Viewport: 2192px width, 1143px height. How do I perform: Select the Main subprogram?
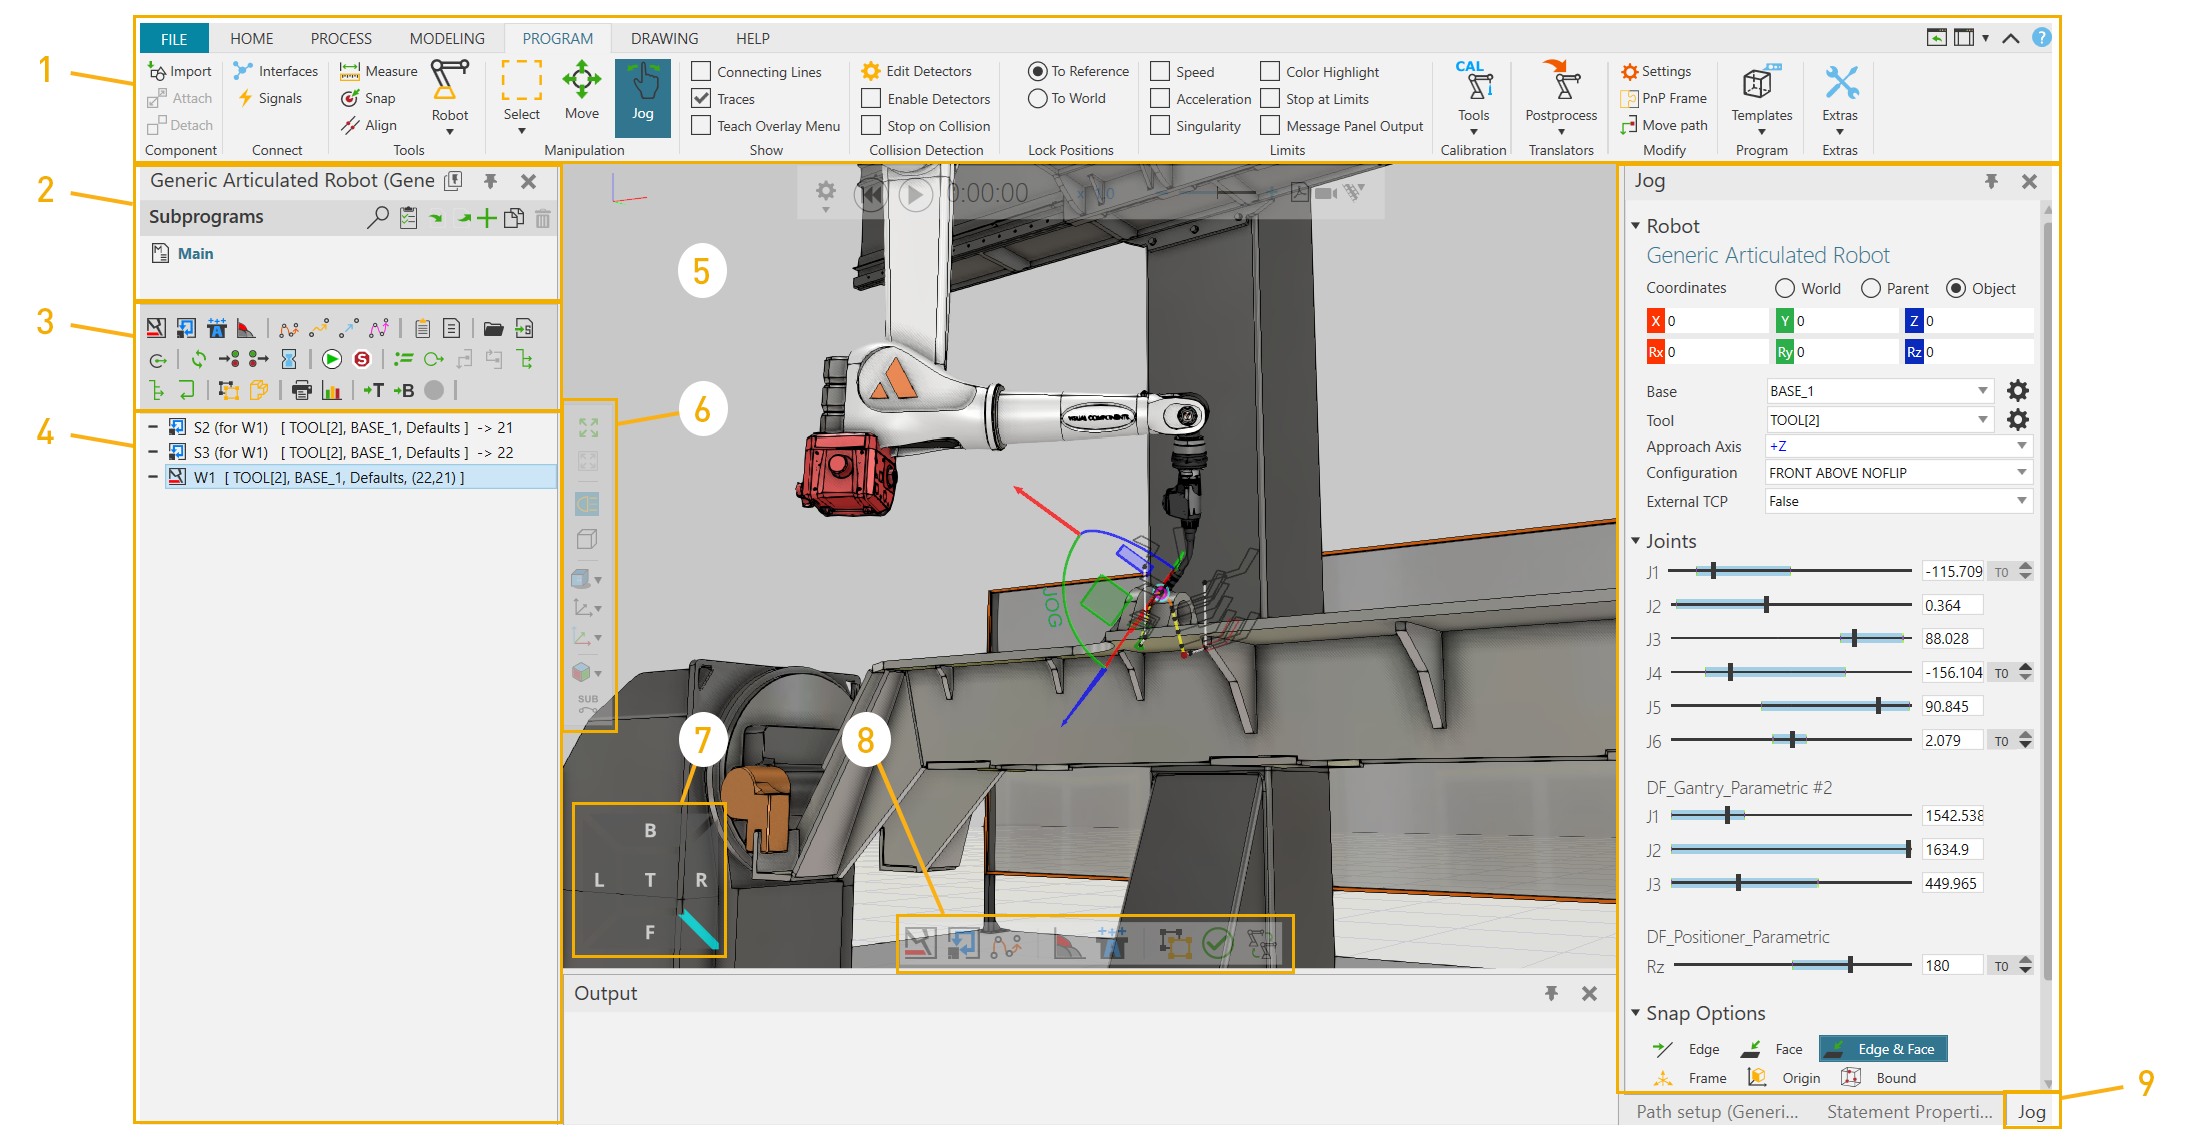194,253
